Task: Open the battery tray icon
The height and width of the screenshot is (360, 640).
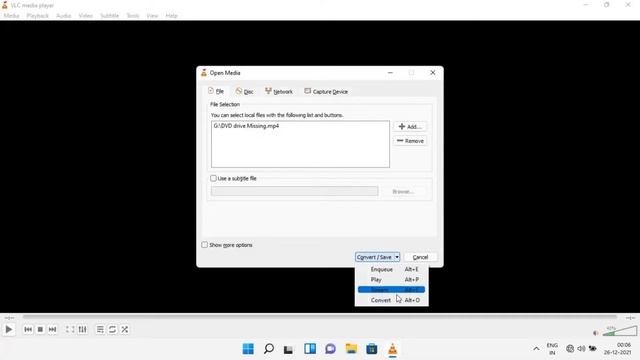Action: coord(592,349)
